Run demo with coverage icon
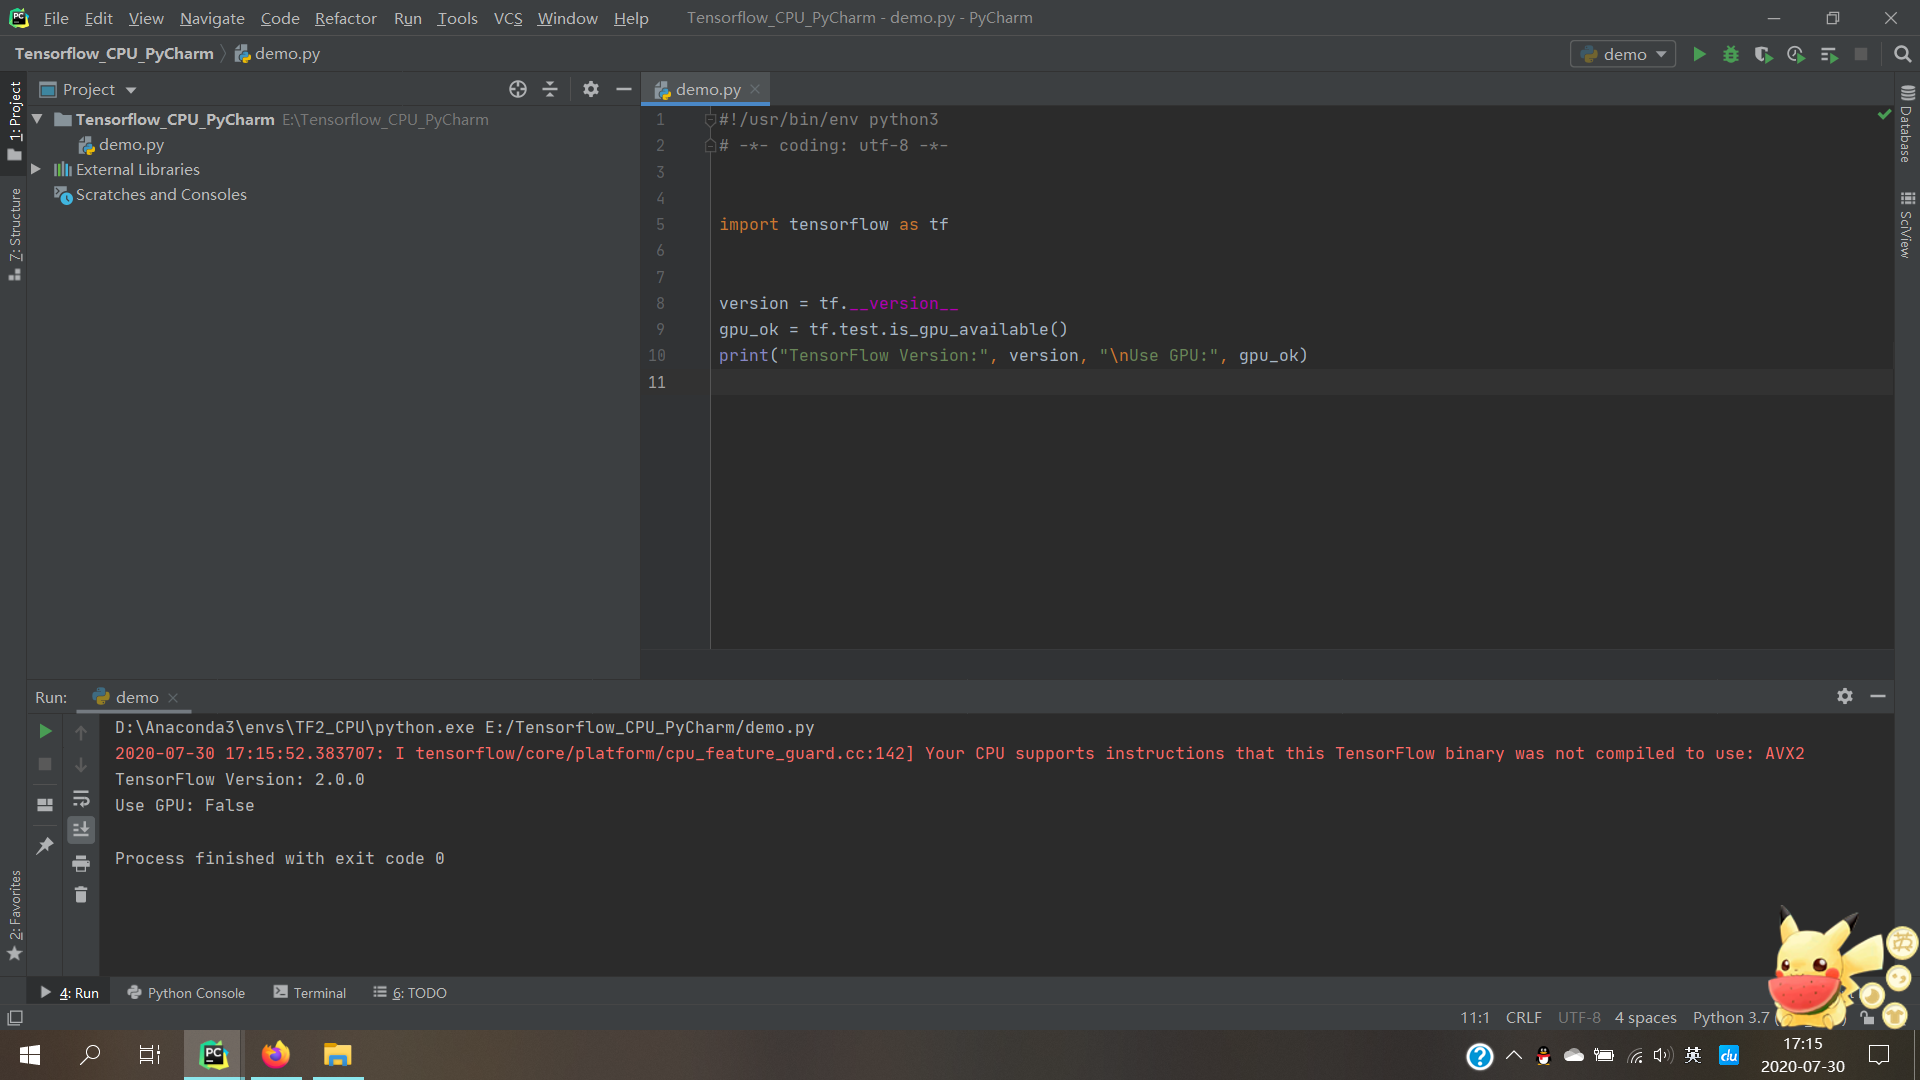The height and width of the screenshot is (1080, 1920). click(1763, 54)
